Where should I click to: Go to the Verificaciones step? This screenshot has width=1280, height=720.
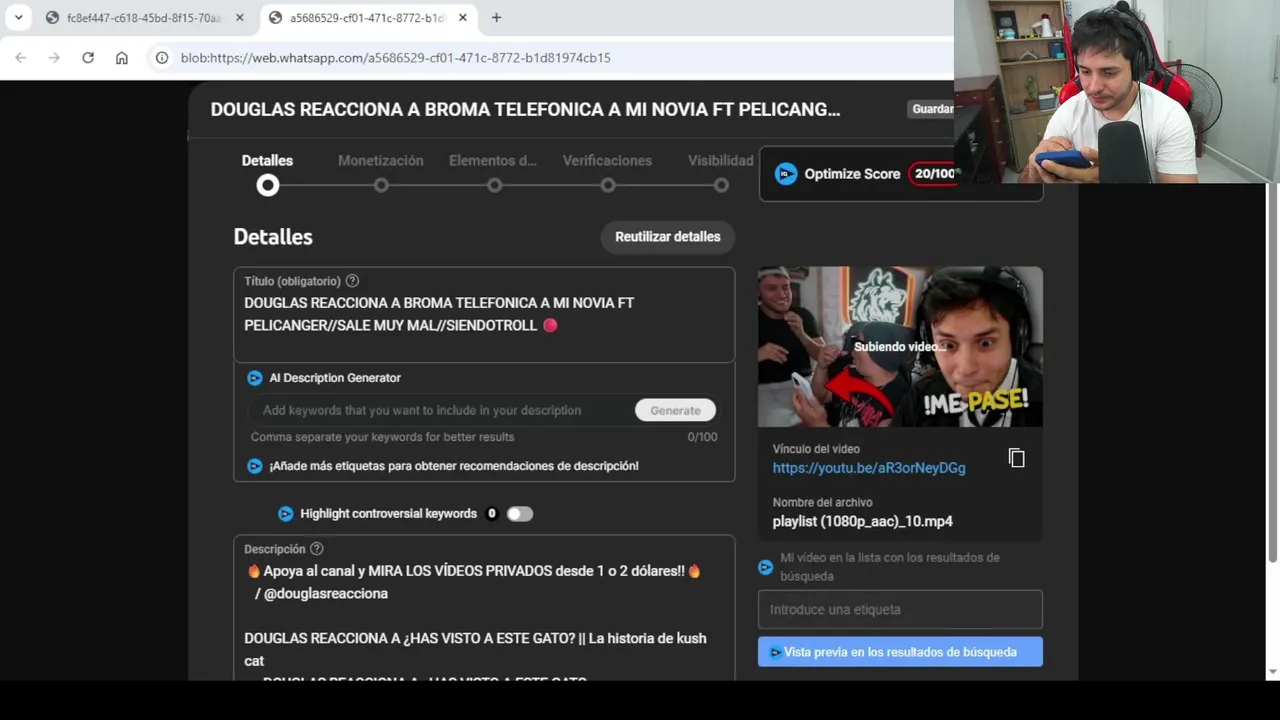tap(607, 160)
